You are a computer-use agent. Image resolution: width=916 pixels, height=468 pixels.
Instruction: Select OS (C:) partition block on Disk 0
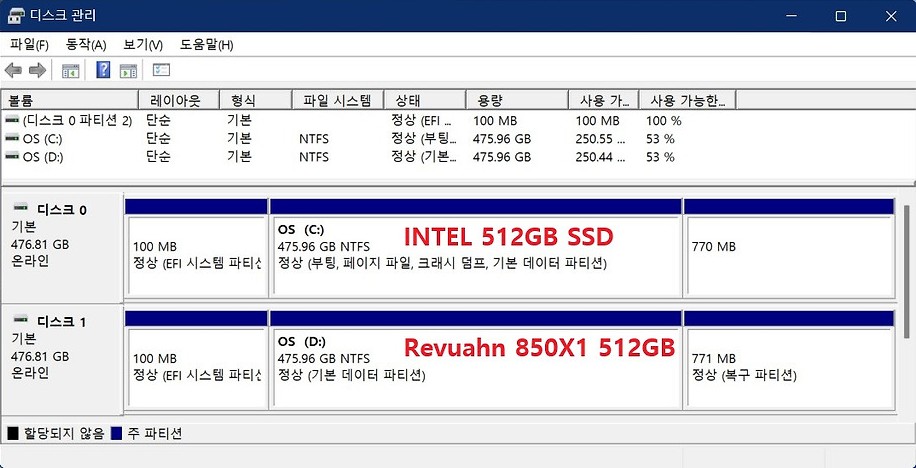click(476, 248)
